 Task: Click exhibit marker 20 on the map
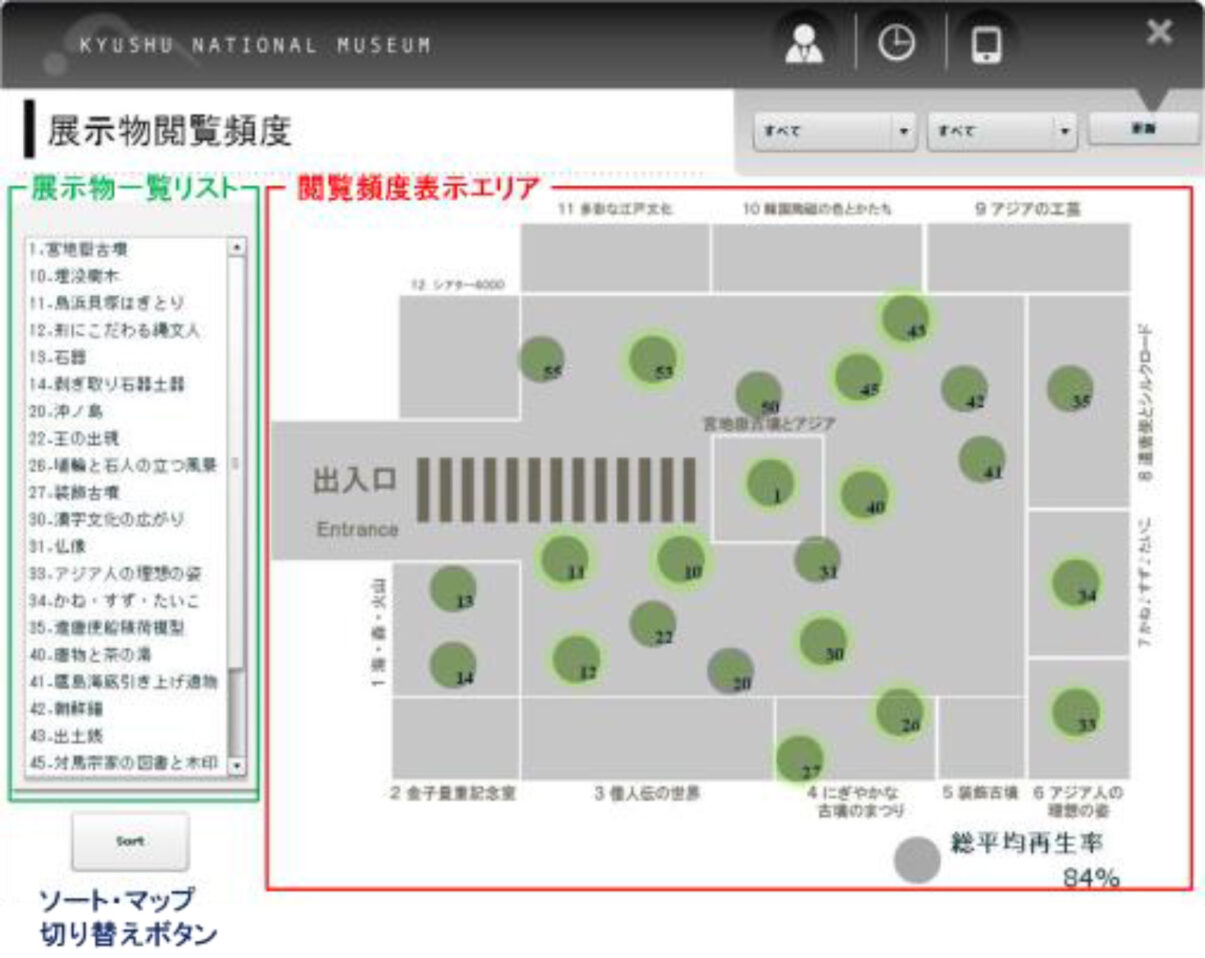[x=730, y=671]
